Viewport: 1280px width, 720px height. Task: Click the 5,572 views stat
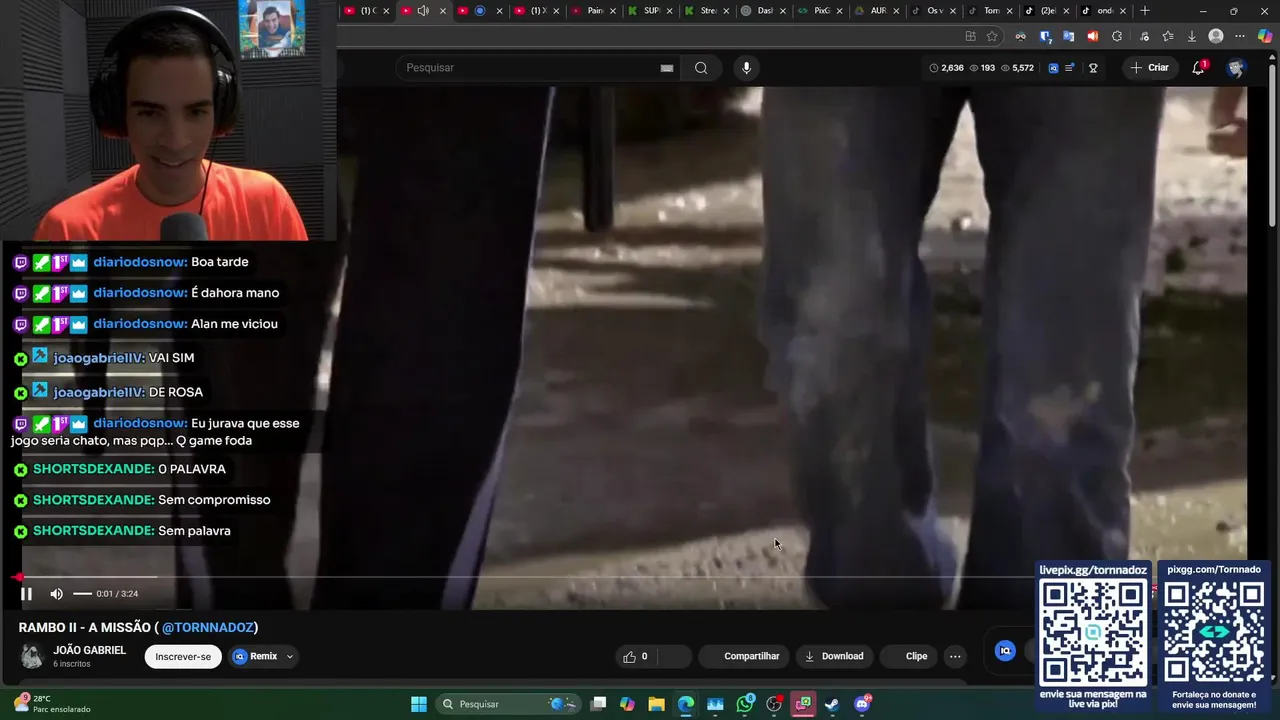click(1017, 68)
